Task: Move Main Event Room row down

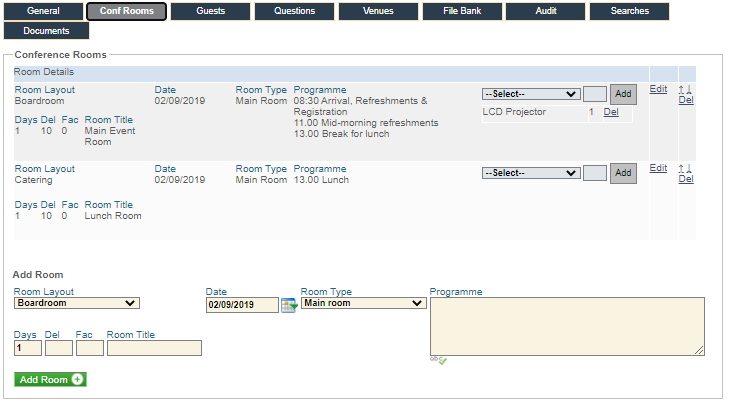Action: (x=689, y=89)
